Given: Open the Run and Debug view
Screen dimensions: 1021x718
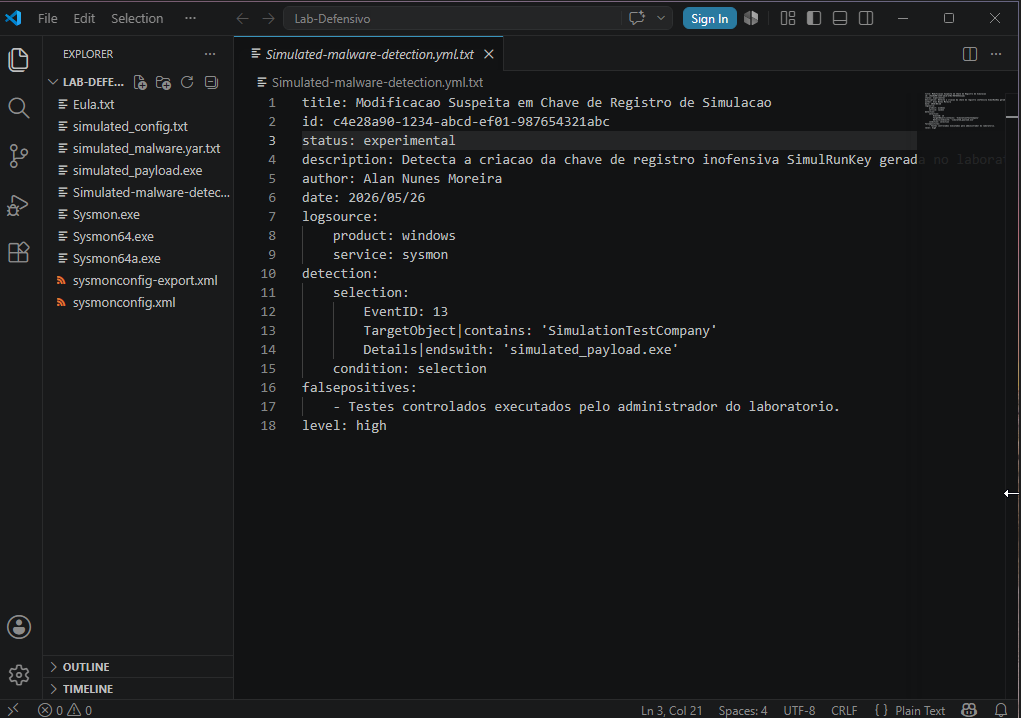Looking at the screenshot, I should click(x=18, y=204).
